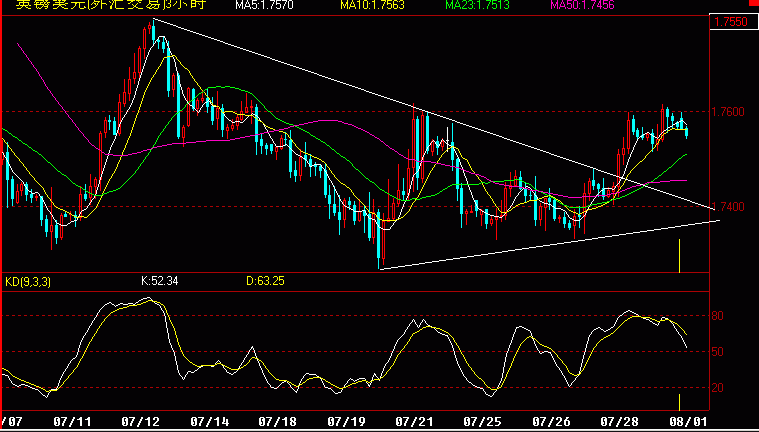Click the 80 level on the KD scale
This screenshot has width=759, height=432.
point(717,316)
